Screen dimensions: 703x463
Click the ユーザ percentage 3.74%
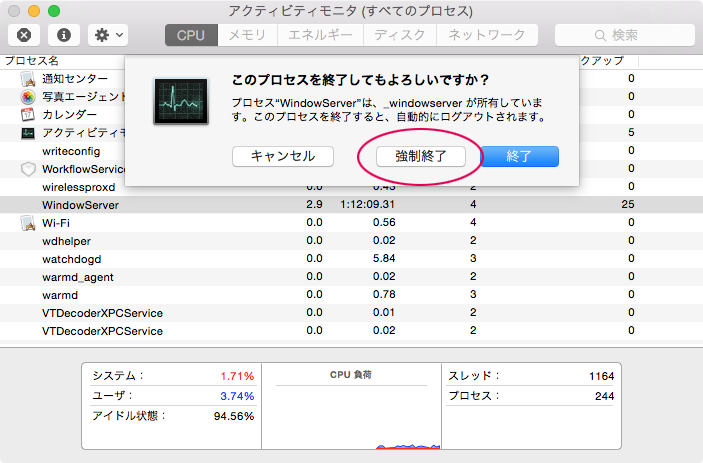(x=237, y=396)
